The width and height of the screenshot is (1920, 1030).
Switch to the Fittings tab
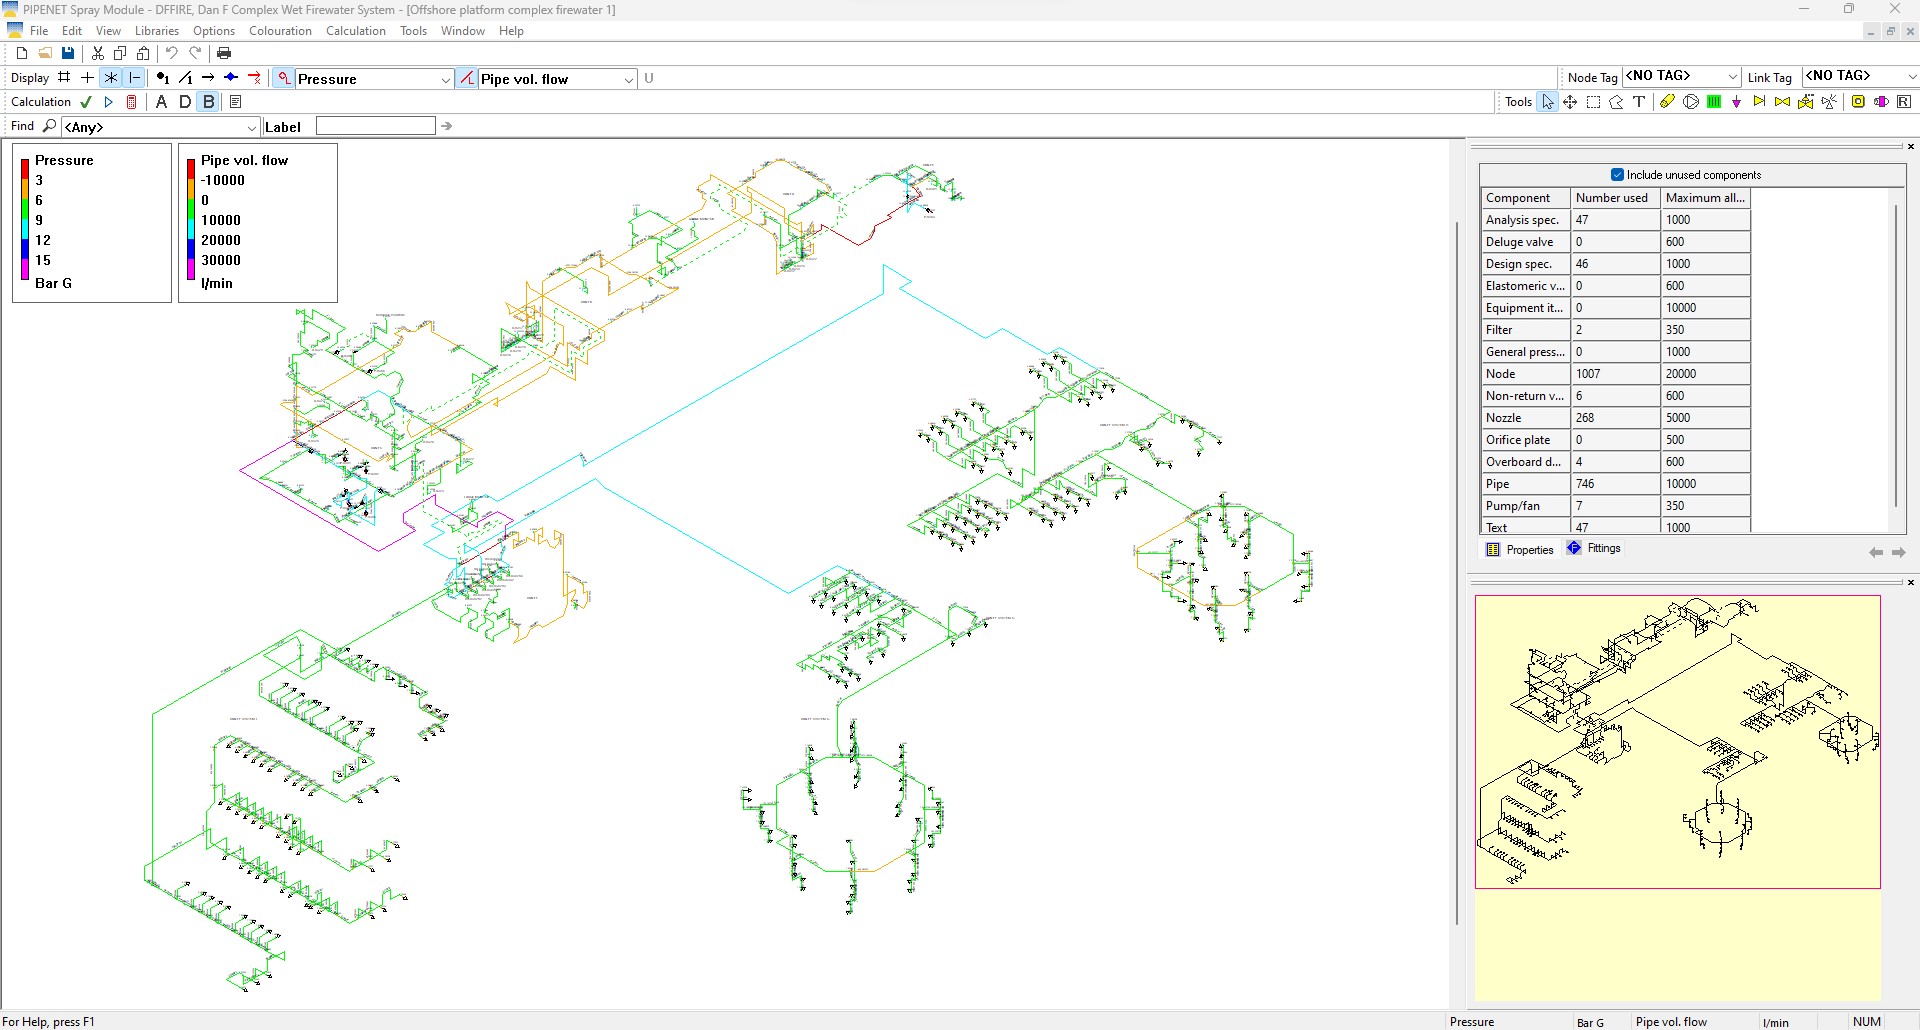point(1594,548)
